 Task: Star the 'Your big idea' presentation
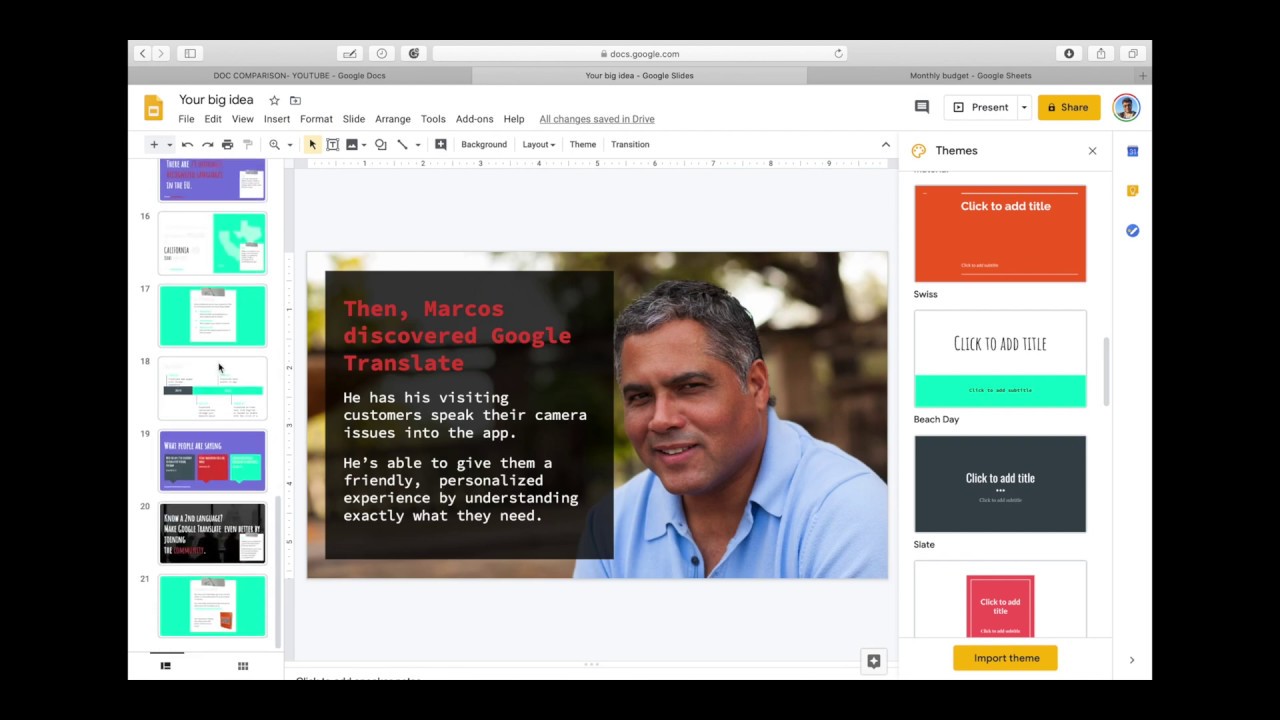click(x=274, y=100)
